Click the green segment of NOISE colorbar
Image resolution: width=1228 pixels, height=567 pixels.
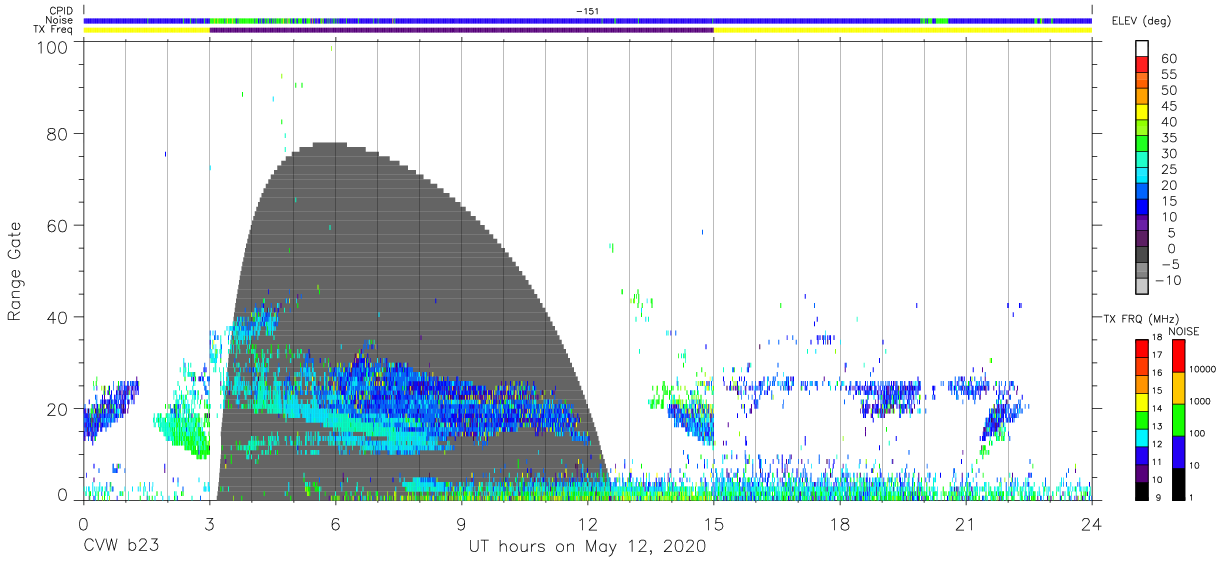(x=1178, y=420)
